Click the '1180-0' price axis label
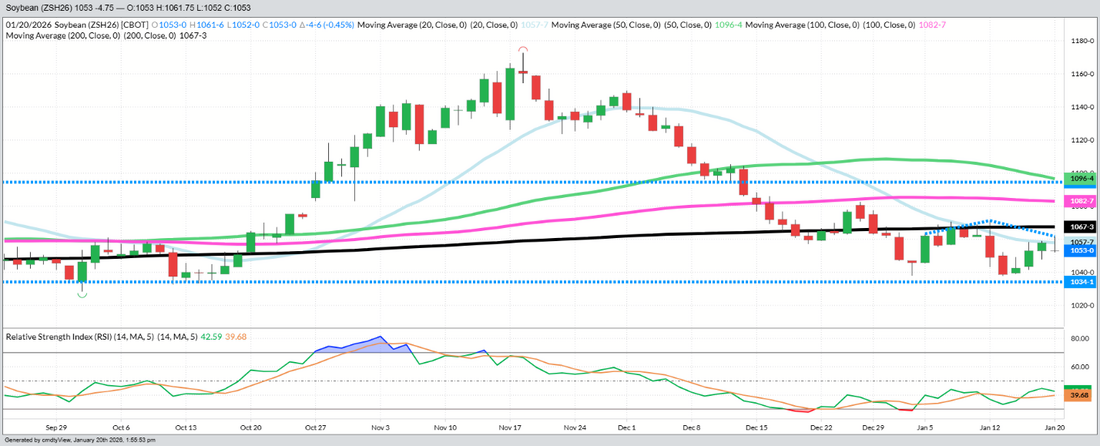Viewport: 1100px width, 446px height. coord(1082,41)
